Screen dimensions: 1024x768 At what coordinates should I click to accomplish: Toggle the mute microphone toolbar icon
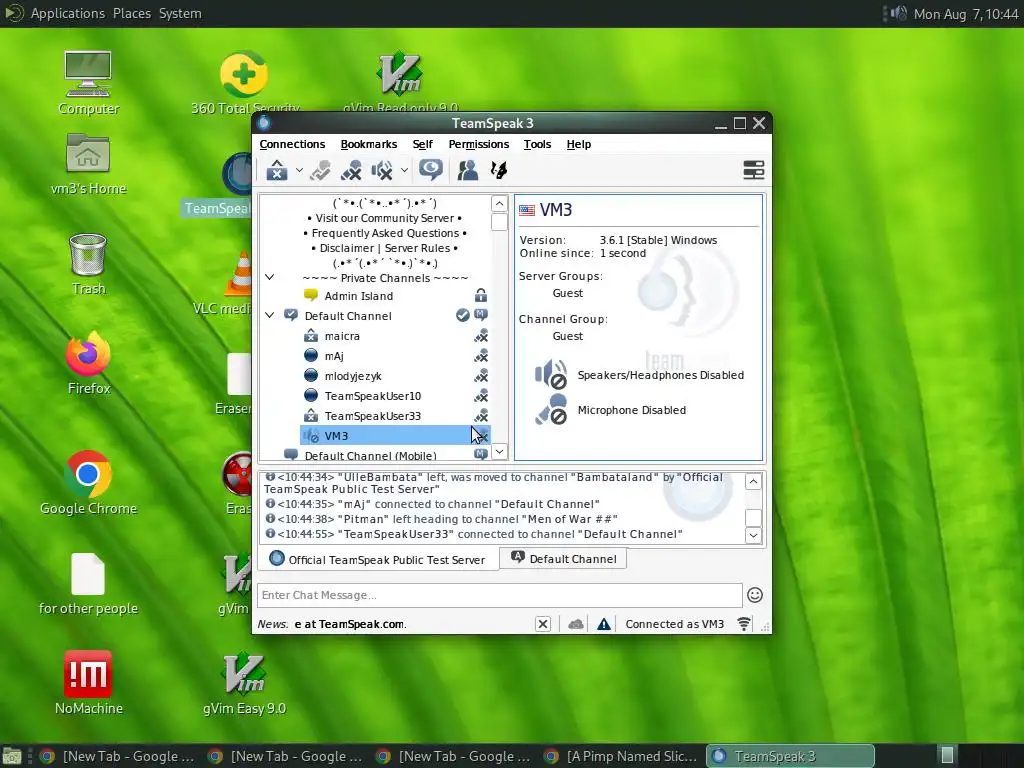351,170
